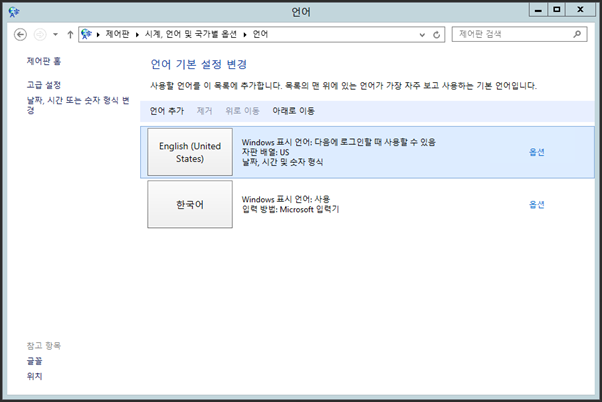Click 제거 toolbar command
Image resolution: width=602 pixels, height=402 pixels.
click(x=204, y=111)
